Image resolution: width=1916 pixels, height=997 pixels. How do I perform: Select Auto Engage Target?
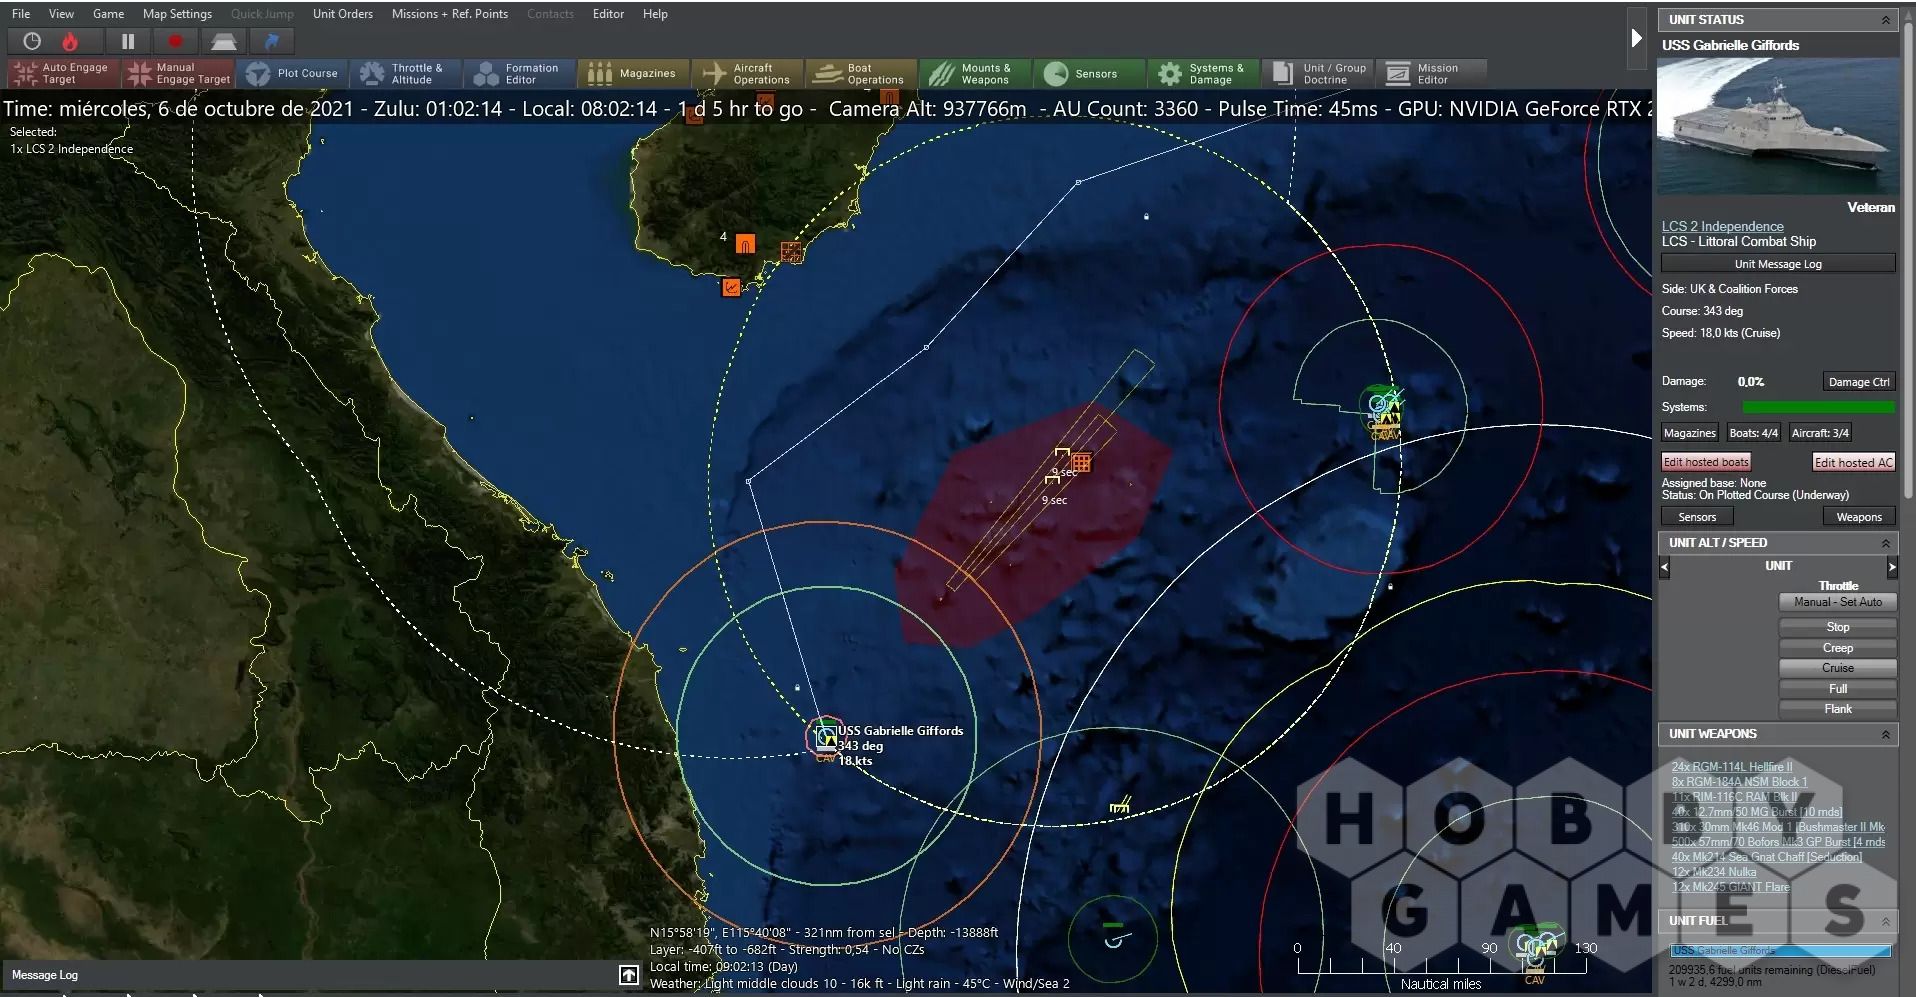point(62,73)
